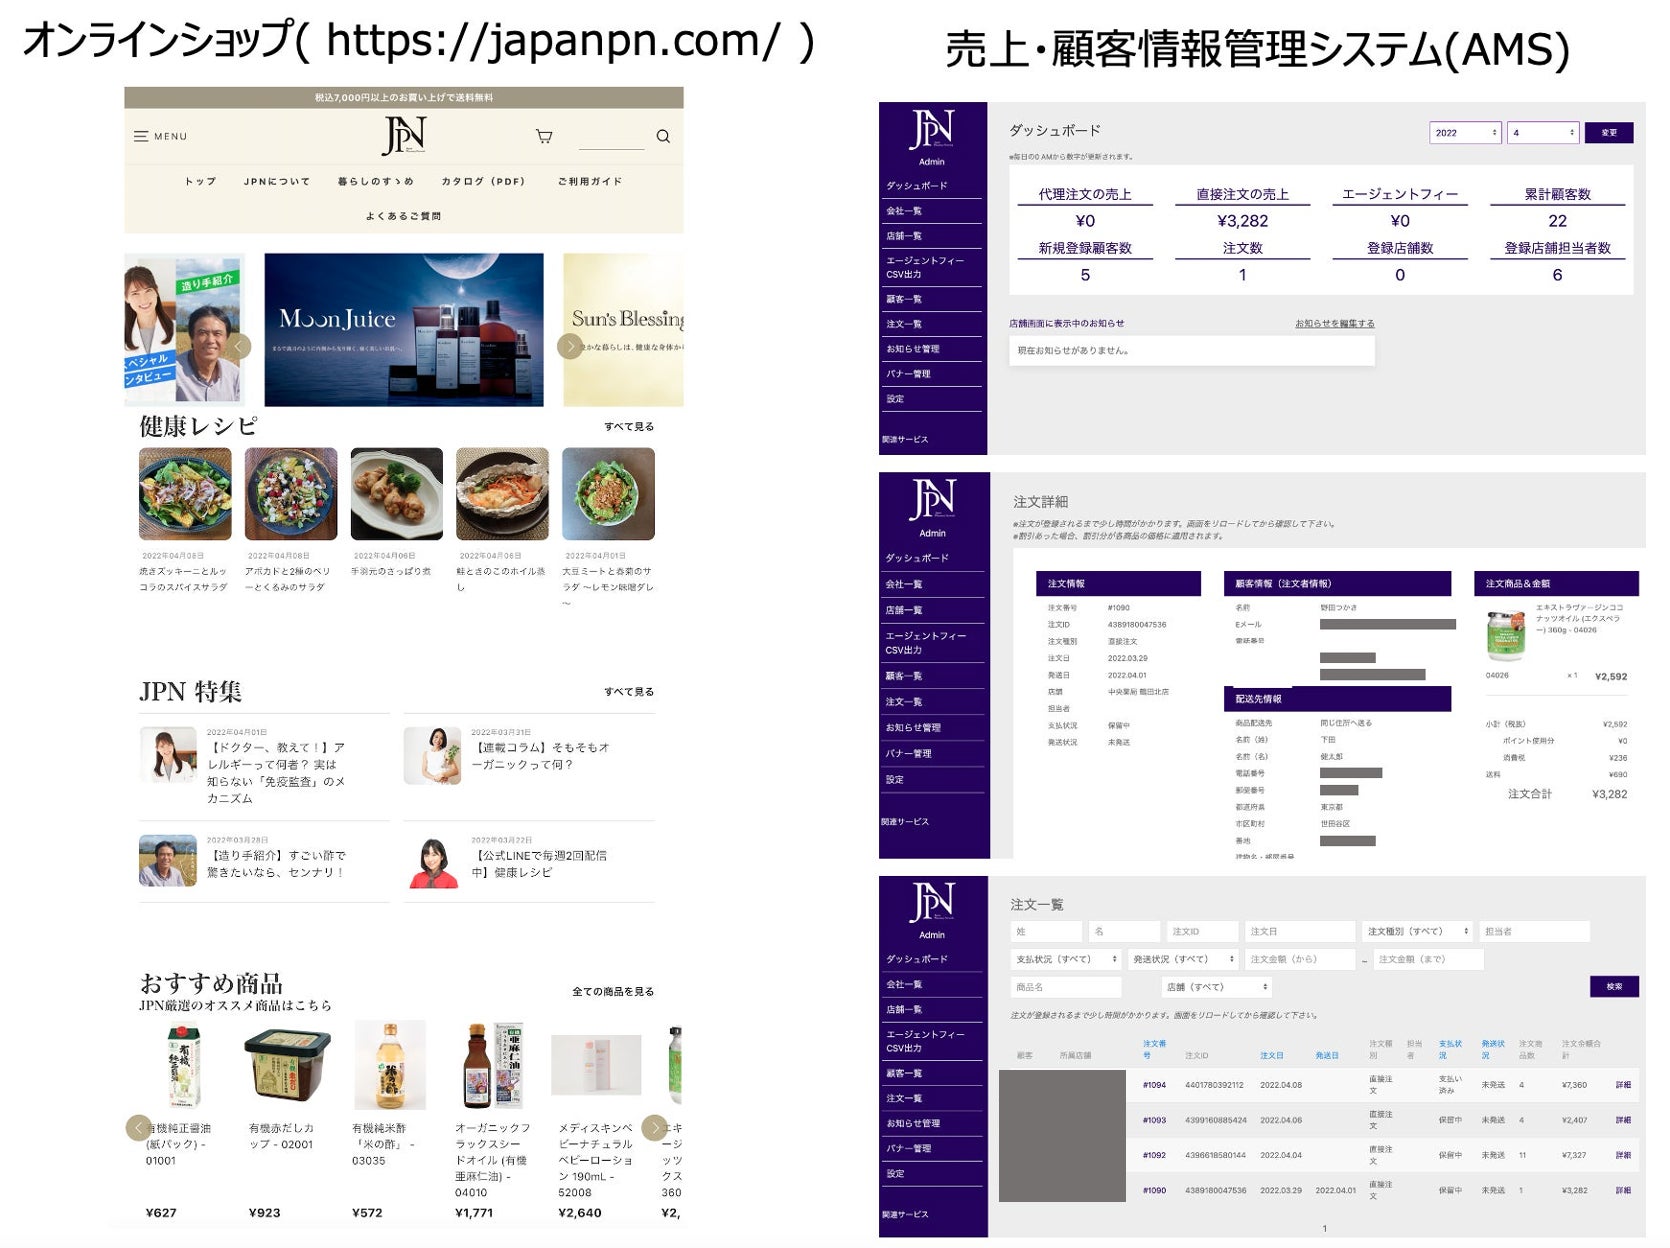Click the 累計顧客数 value 22 on the dashboard
1670x1248 pixels.
[x=1557, y=221]
